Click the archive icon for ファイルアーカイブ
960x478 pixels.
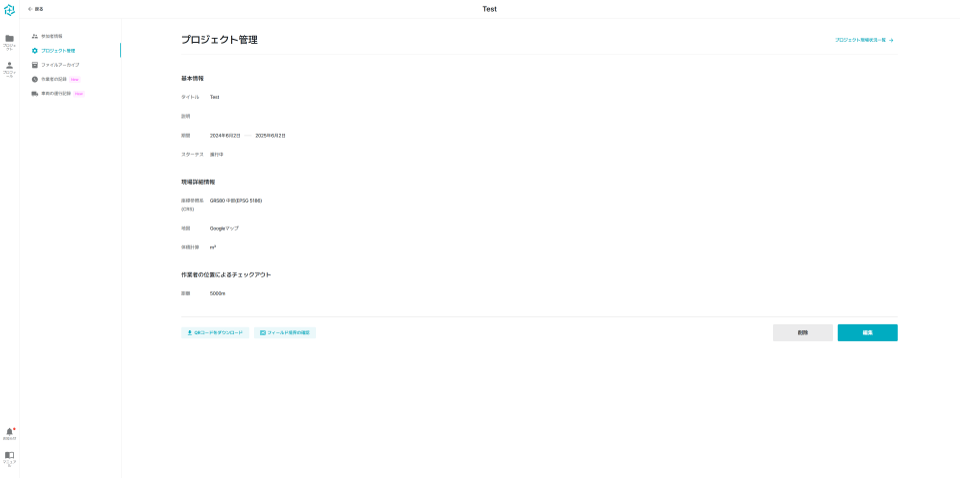pyautogui.click(x=35, y=65)
